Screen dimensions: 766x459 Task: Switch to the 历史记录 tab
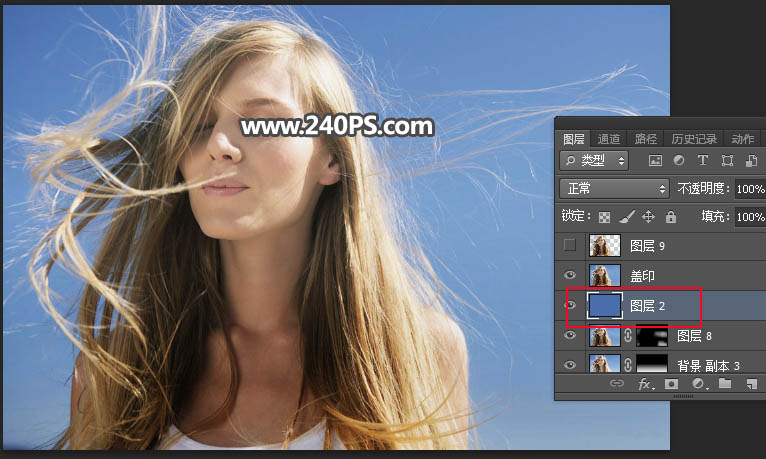694,139
